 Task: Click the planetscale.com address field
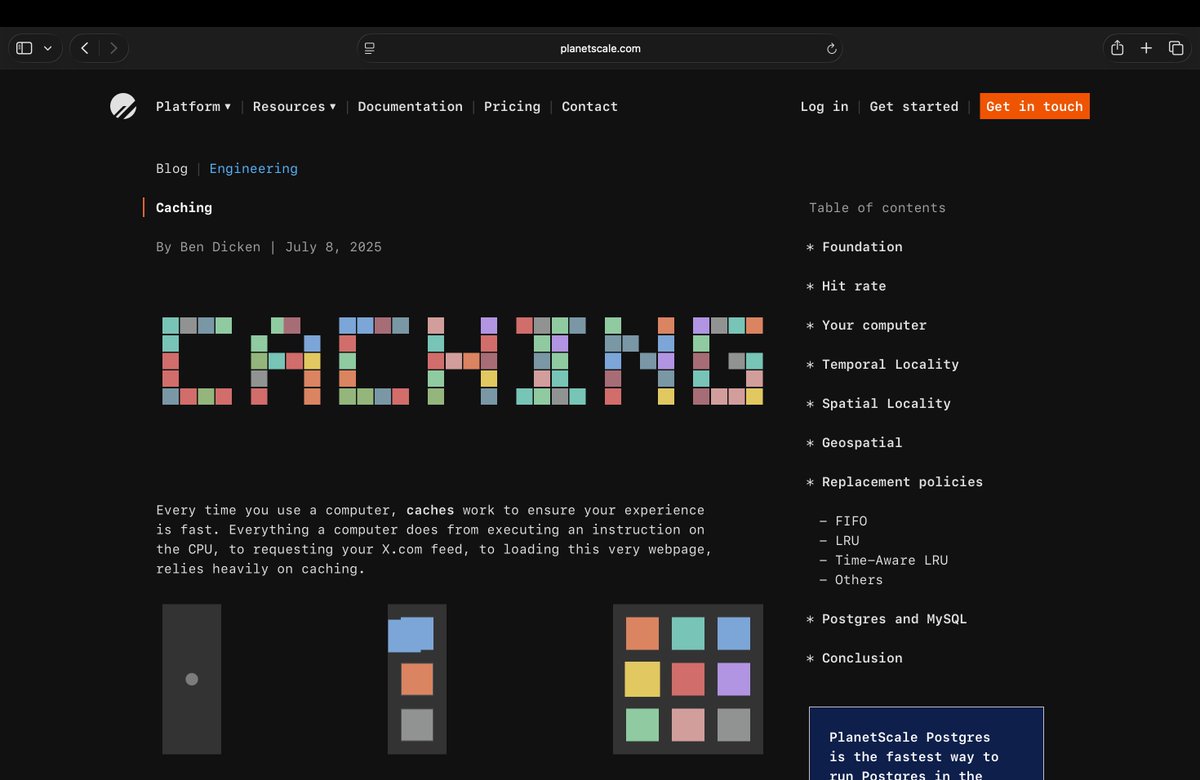pos(600,48)
